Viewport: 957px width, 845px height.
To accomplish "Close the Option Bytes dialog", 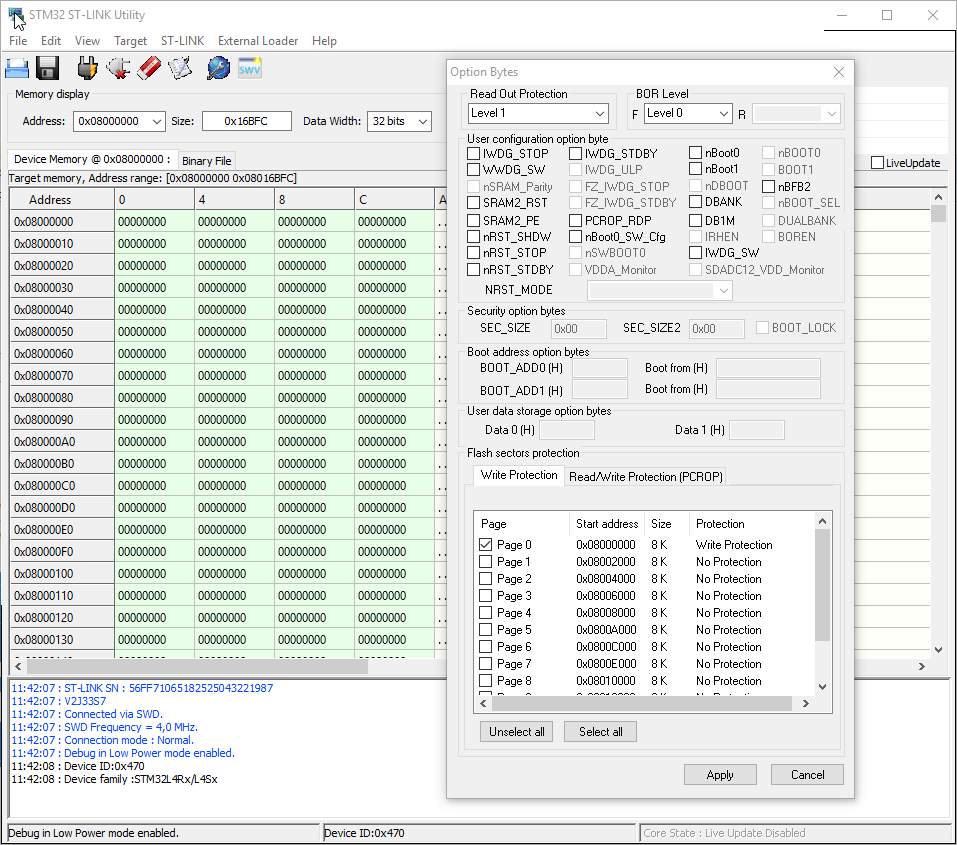I will pyautogui.click(x=839, y=72).
